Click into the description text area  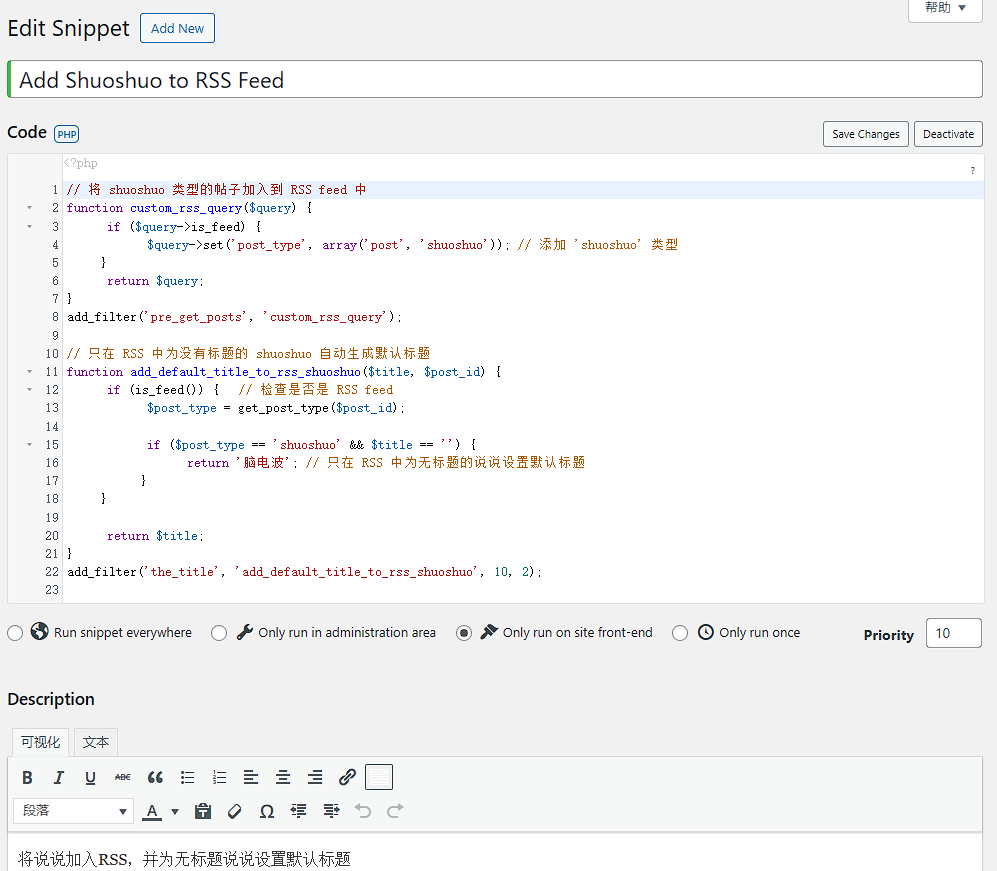495,853
